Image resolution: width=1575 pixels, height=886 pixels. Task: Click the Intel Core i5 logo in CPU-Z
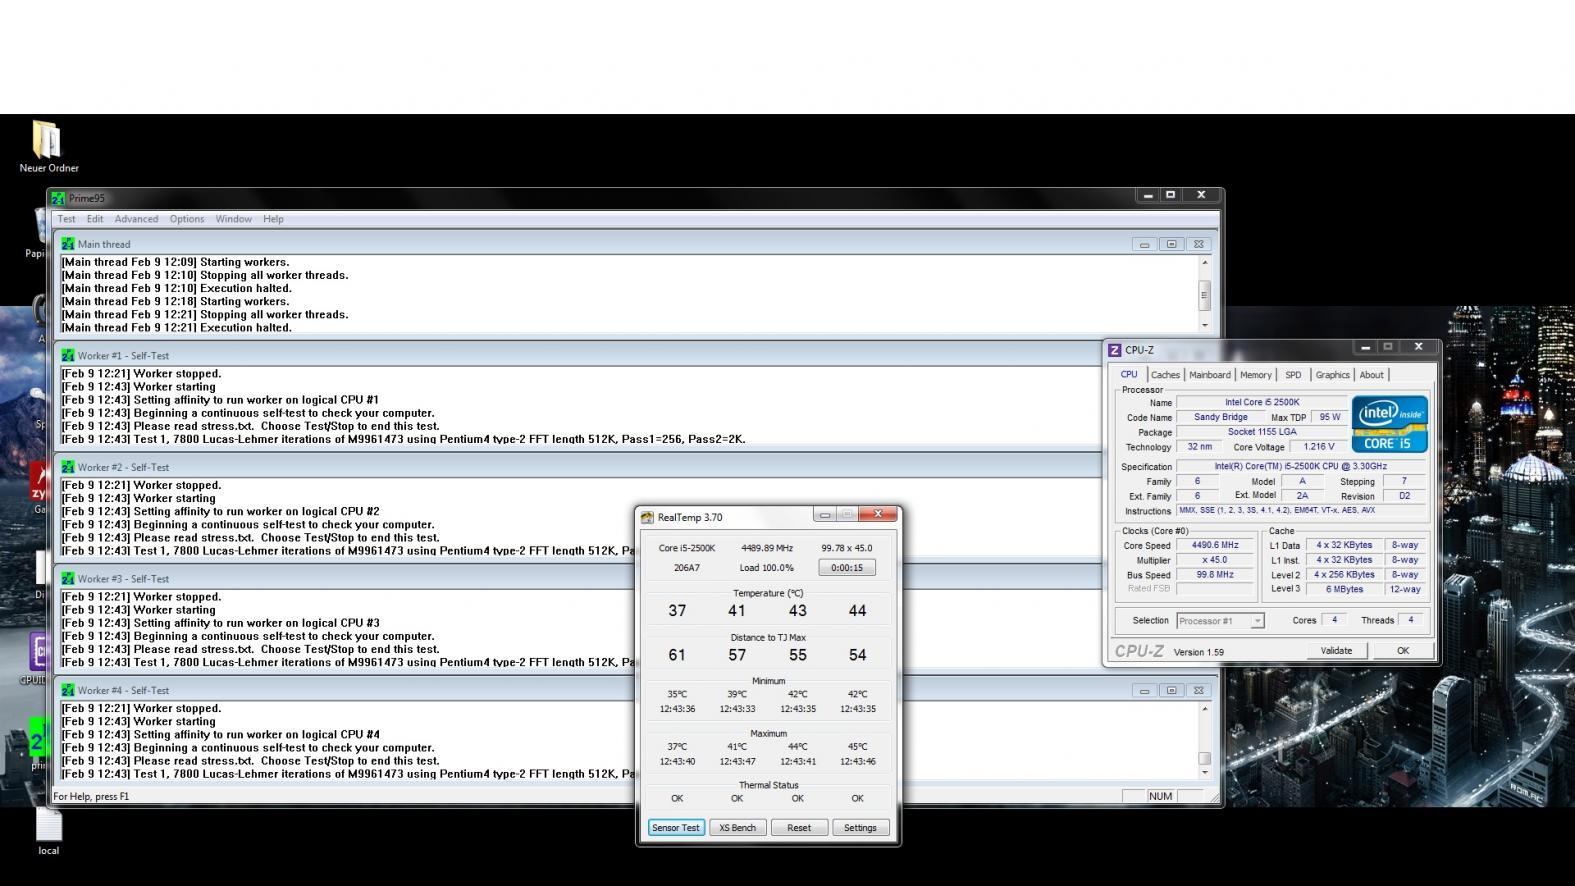(1389, 423)
